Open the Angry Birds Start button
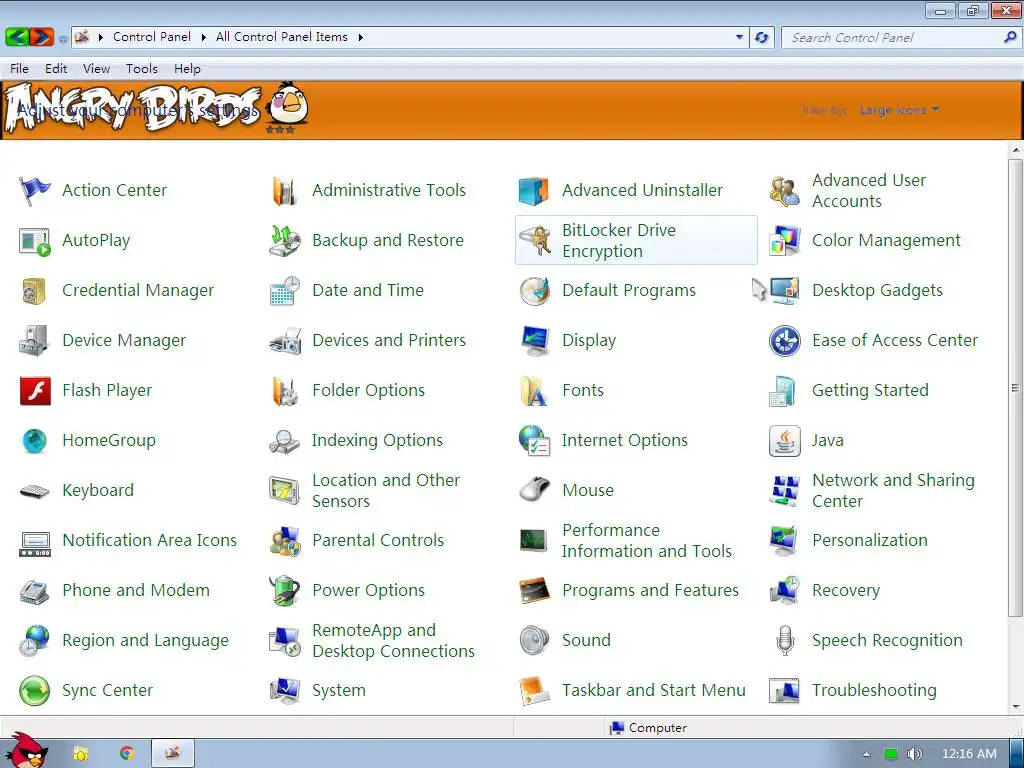 [25, 750]
